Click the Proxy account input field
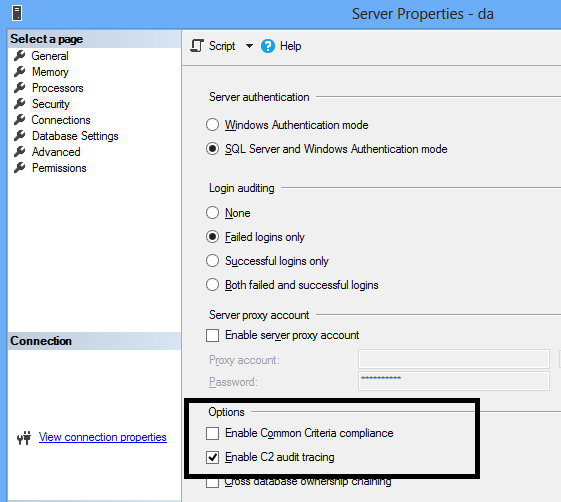This screenshot has height=502, width=561. coord(454,359)
